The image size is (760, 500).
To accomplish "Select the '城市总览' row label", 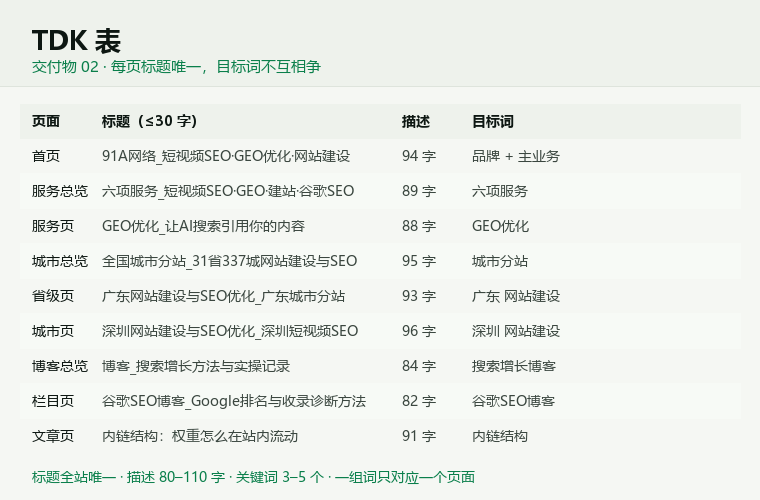I will click(60, 261).
